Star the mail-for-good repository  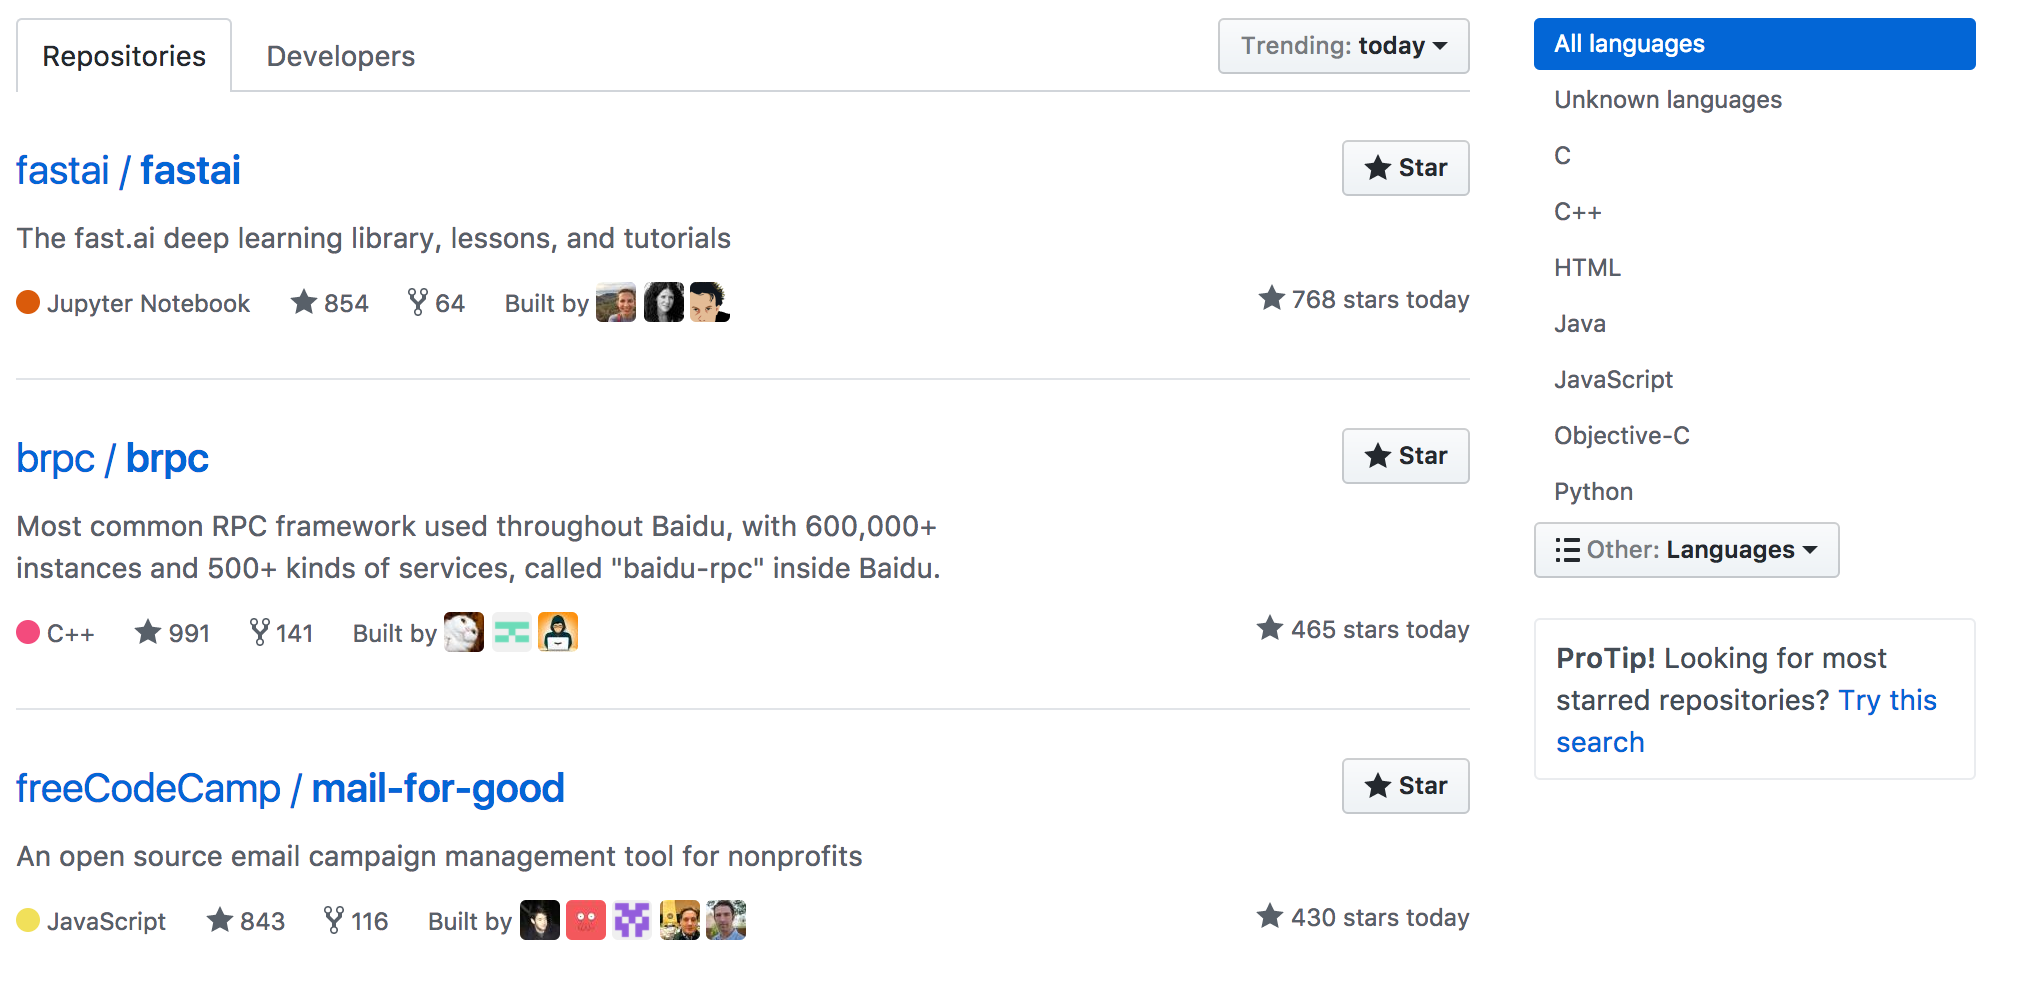[x=1405, y=786]
